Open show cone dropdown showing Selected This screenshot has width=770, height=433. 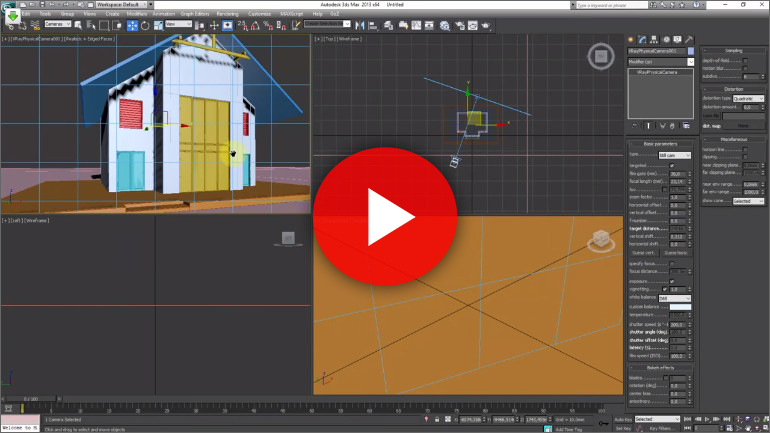click(748, 201)
